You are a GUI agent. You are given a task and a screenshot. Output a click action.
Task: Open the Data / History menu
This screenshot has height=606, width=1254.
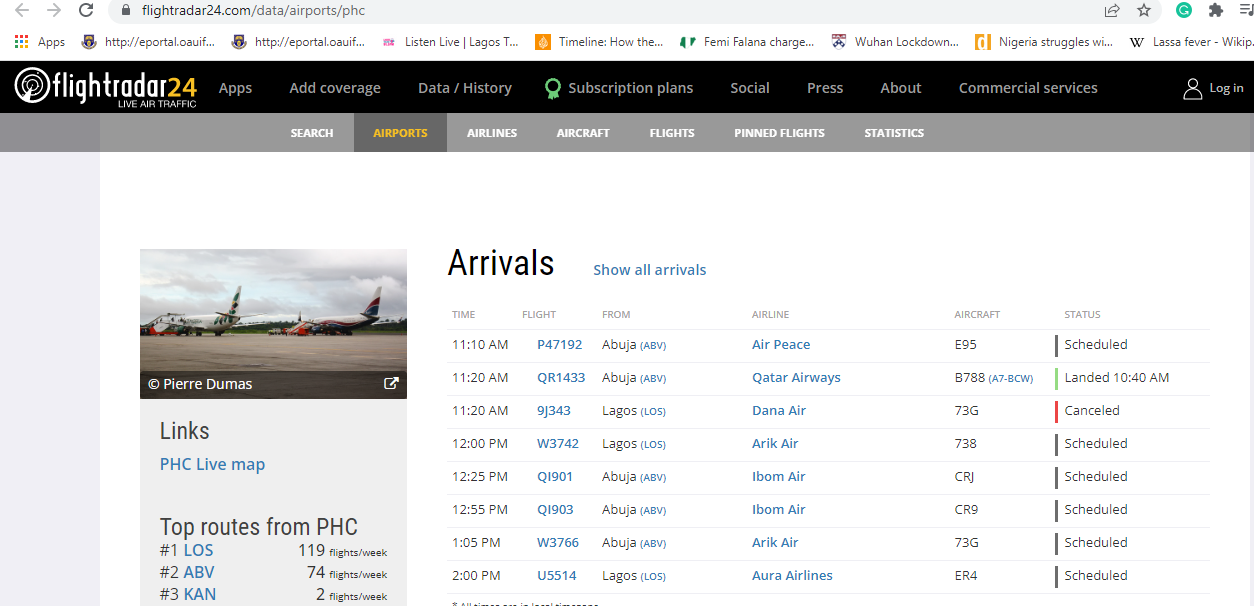click(x=464, y=88)
